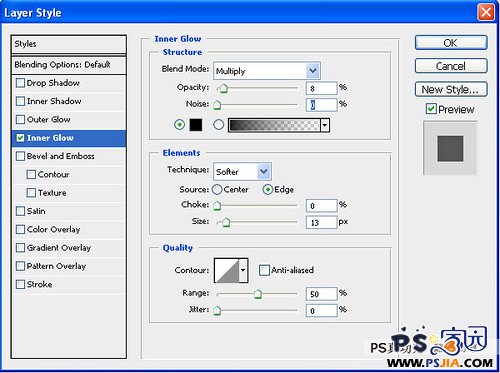500x373 pixels.
Task: Click the New Style button
Action: [x=451, y=89]
